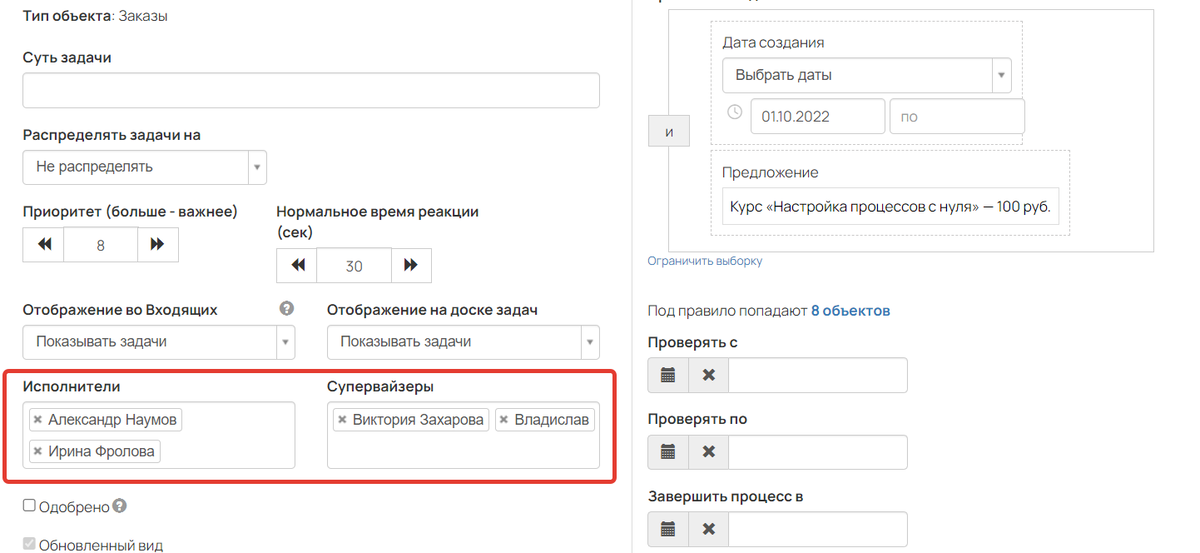Open the 8 объектов link

click(x=850, y=311)
